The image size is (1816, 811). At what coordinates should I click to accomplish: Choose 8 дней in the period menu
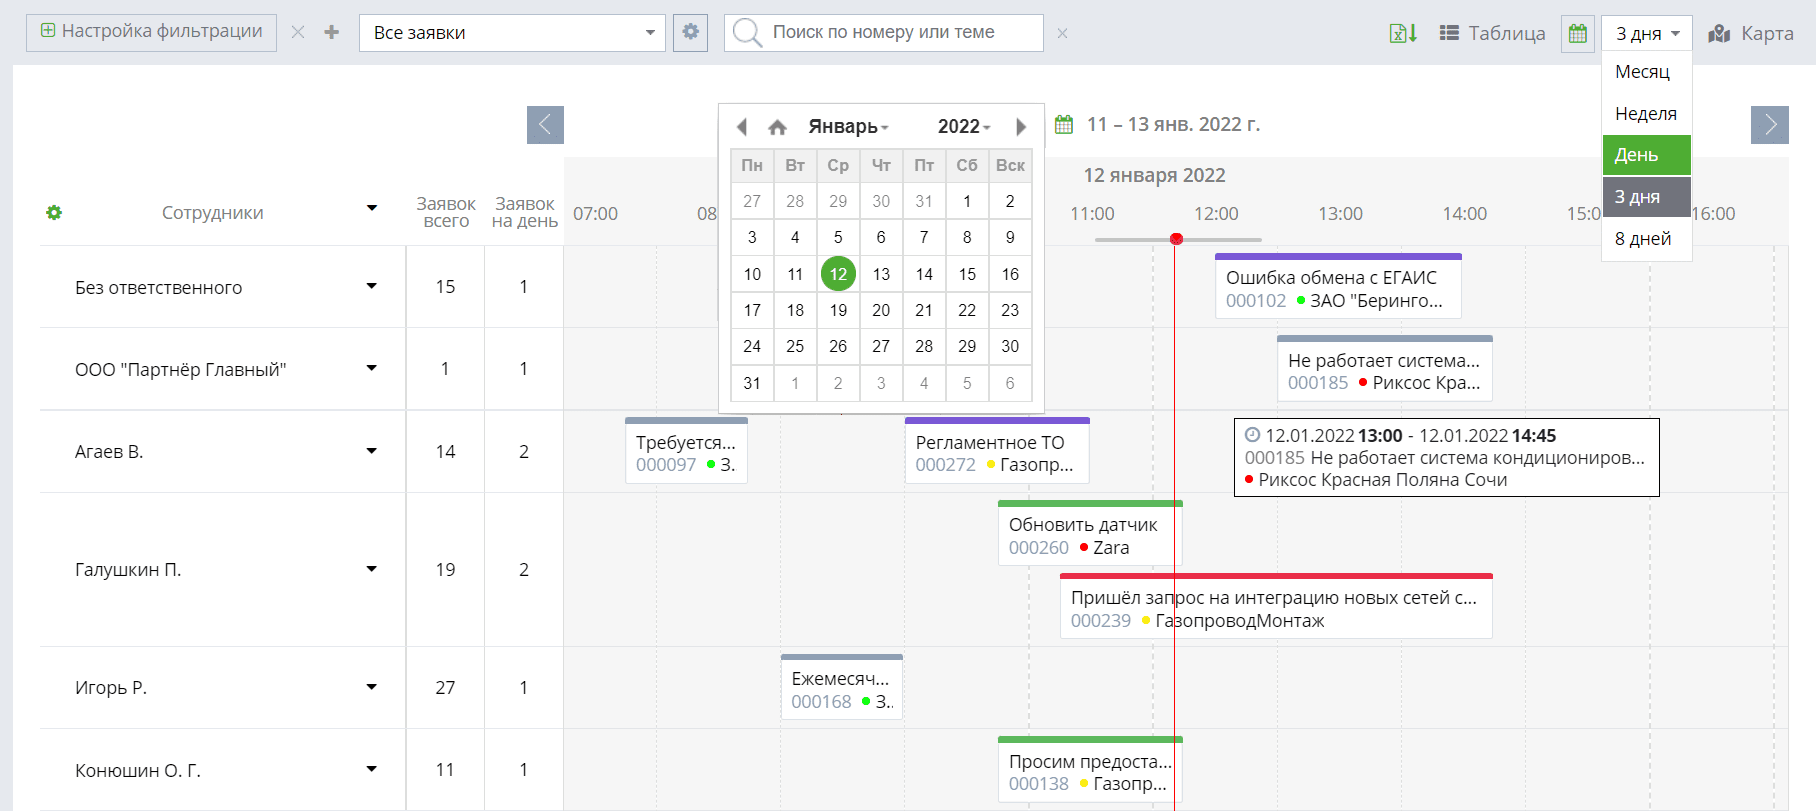click(x=1643, y=238)
